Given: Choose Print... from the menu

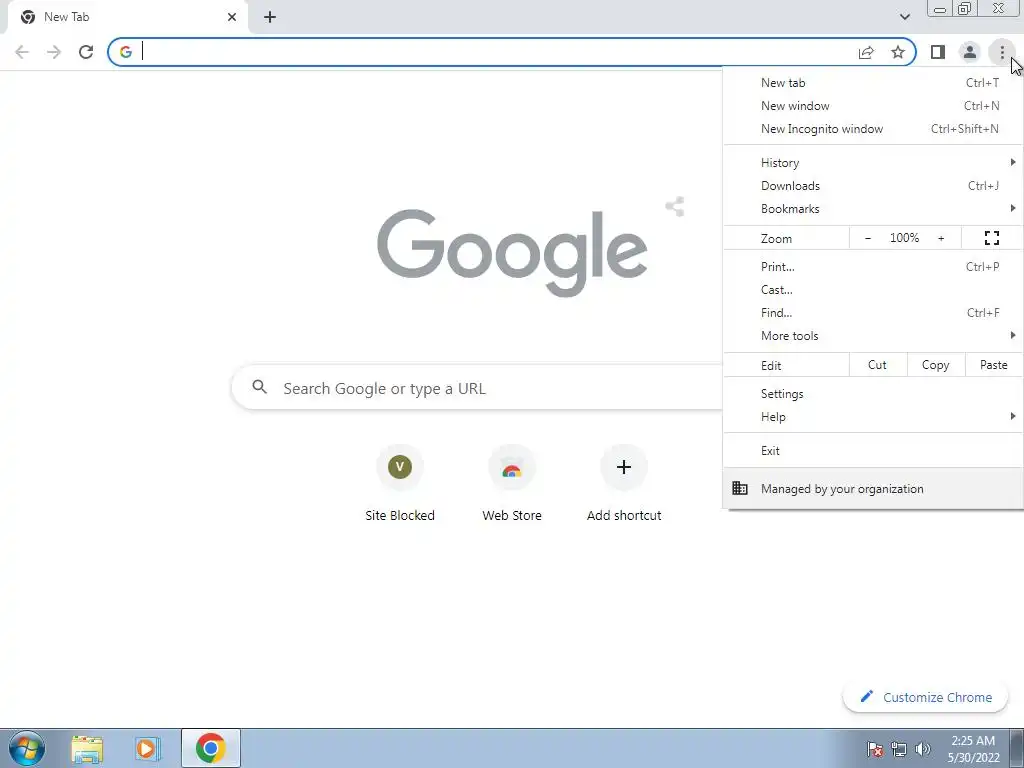Looking at the screenshot, I should (x=873, y=266).
